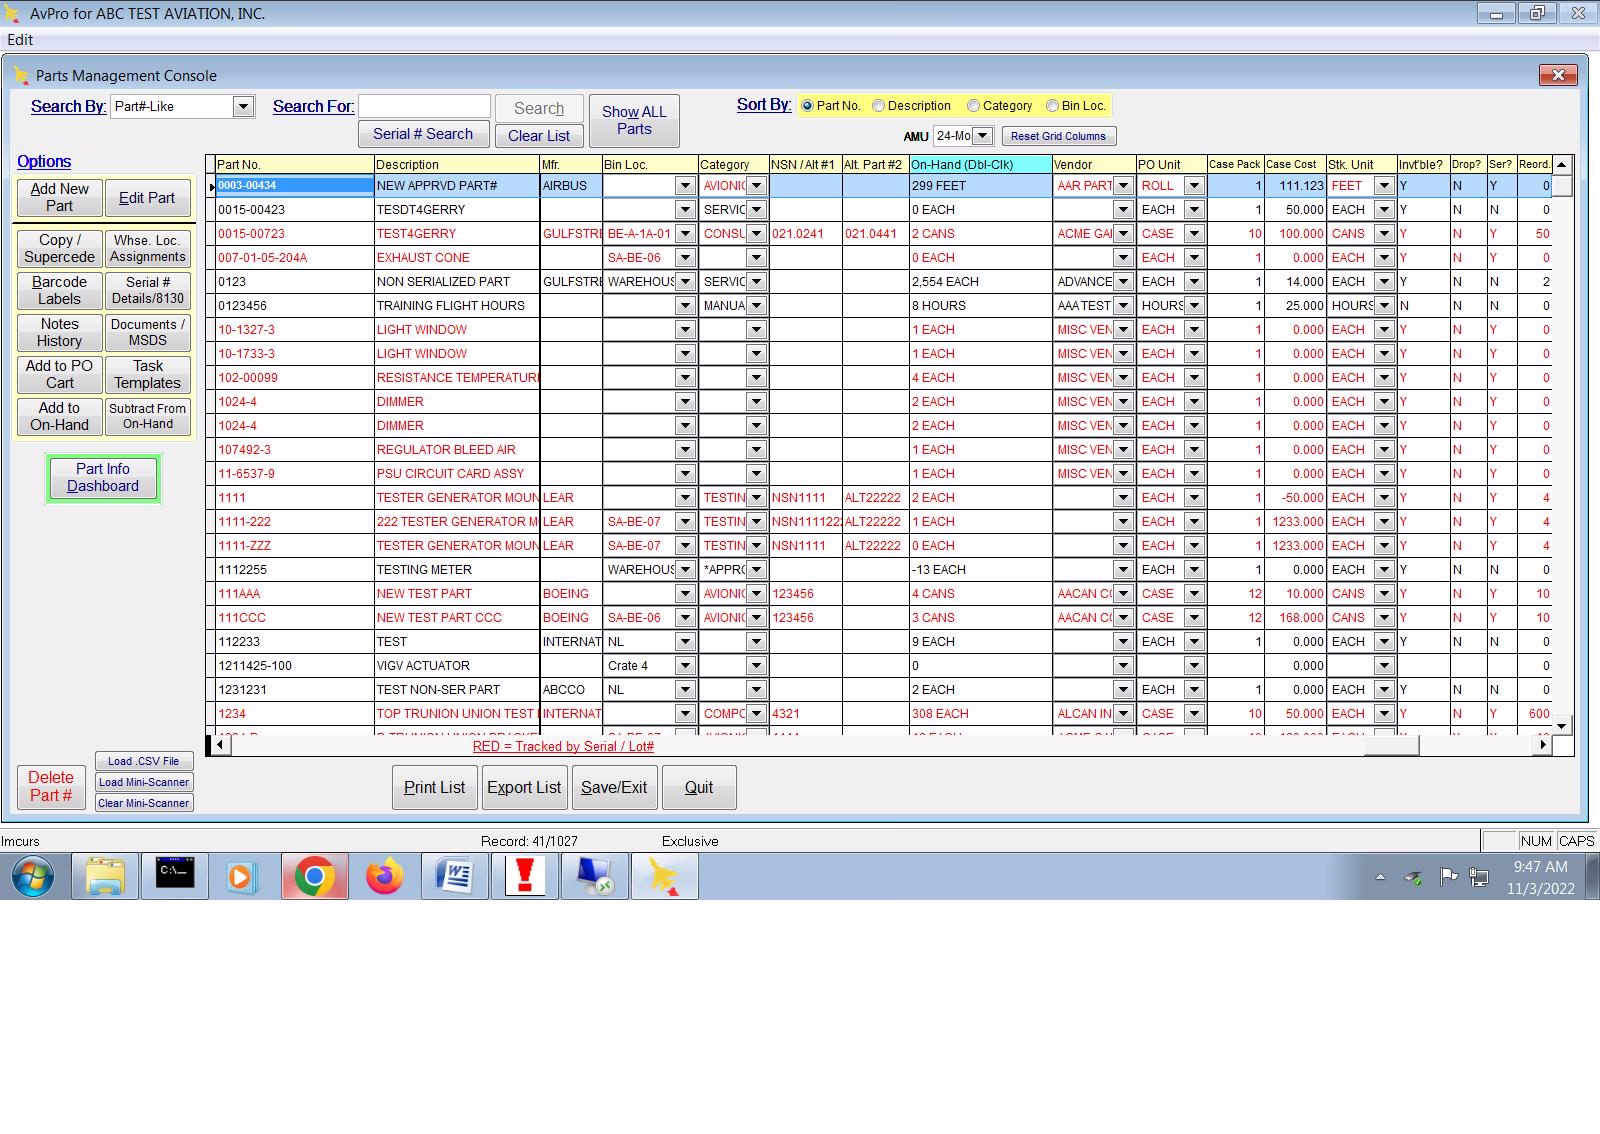Viewport: 1600px width, 1134px height.
Task: Open the AMU 24-Mo dropdown
Action: 982,136
